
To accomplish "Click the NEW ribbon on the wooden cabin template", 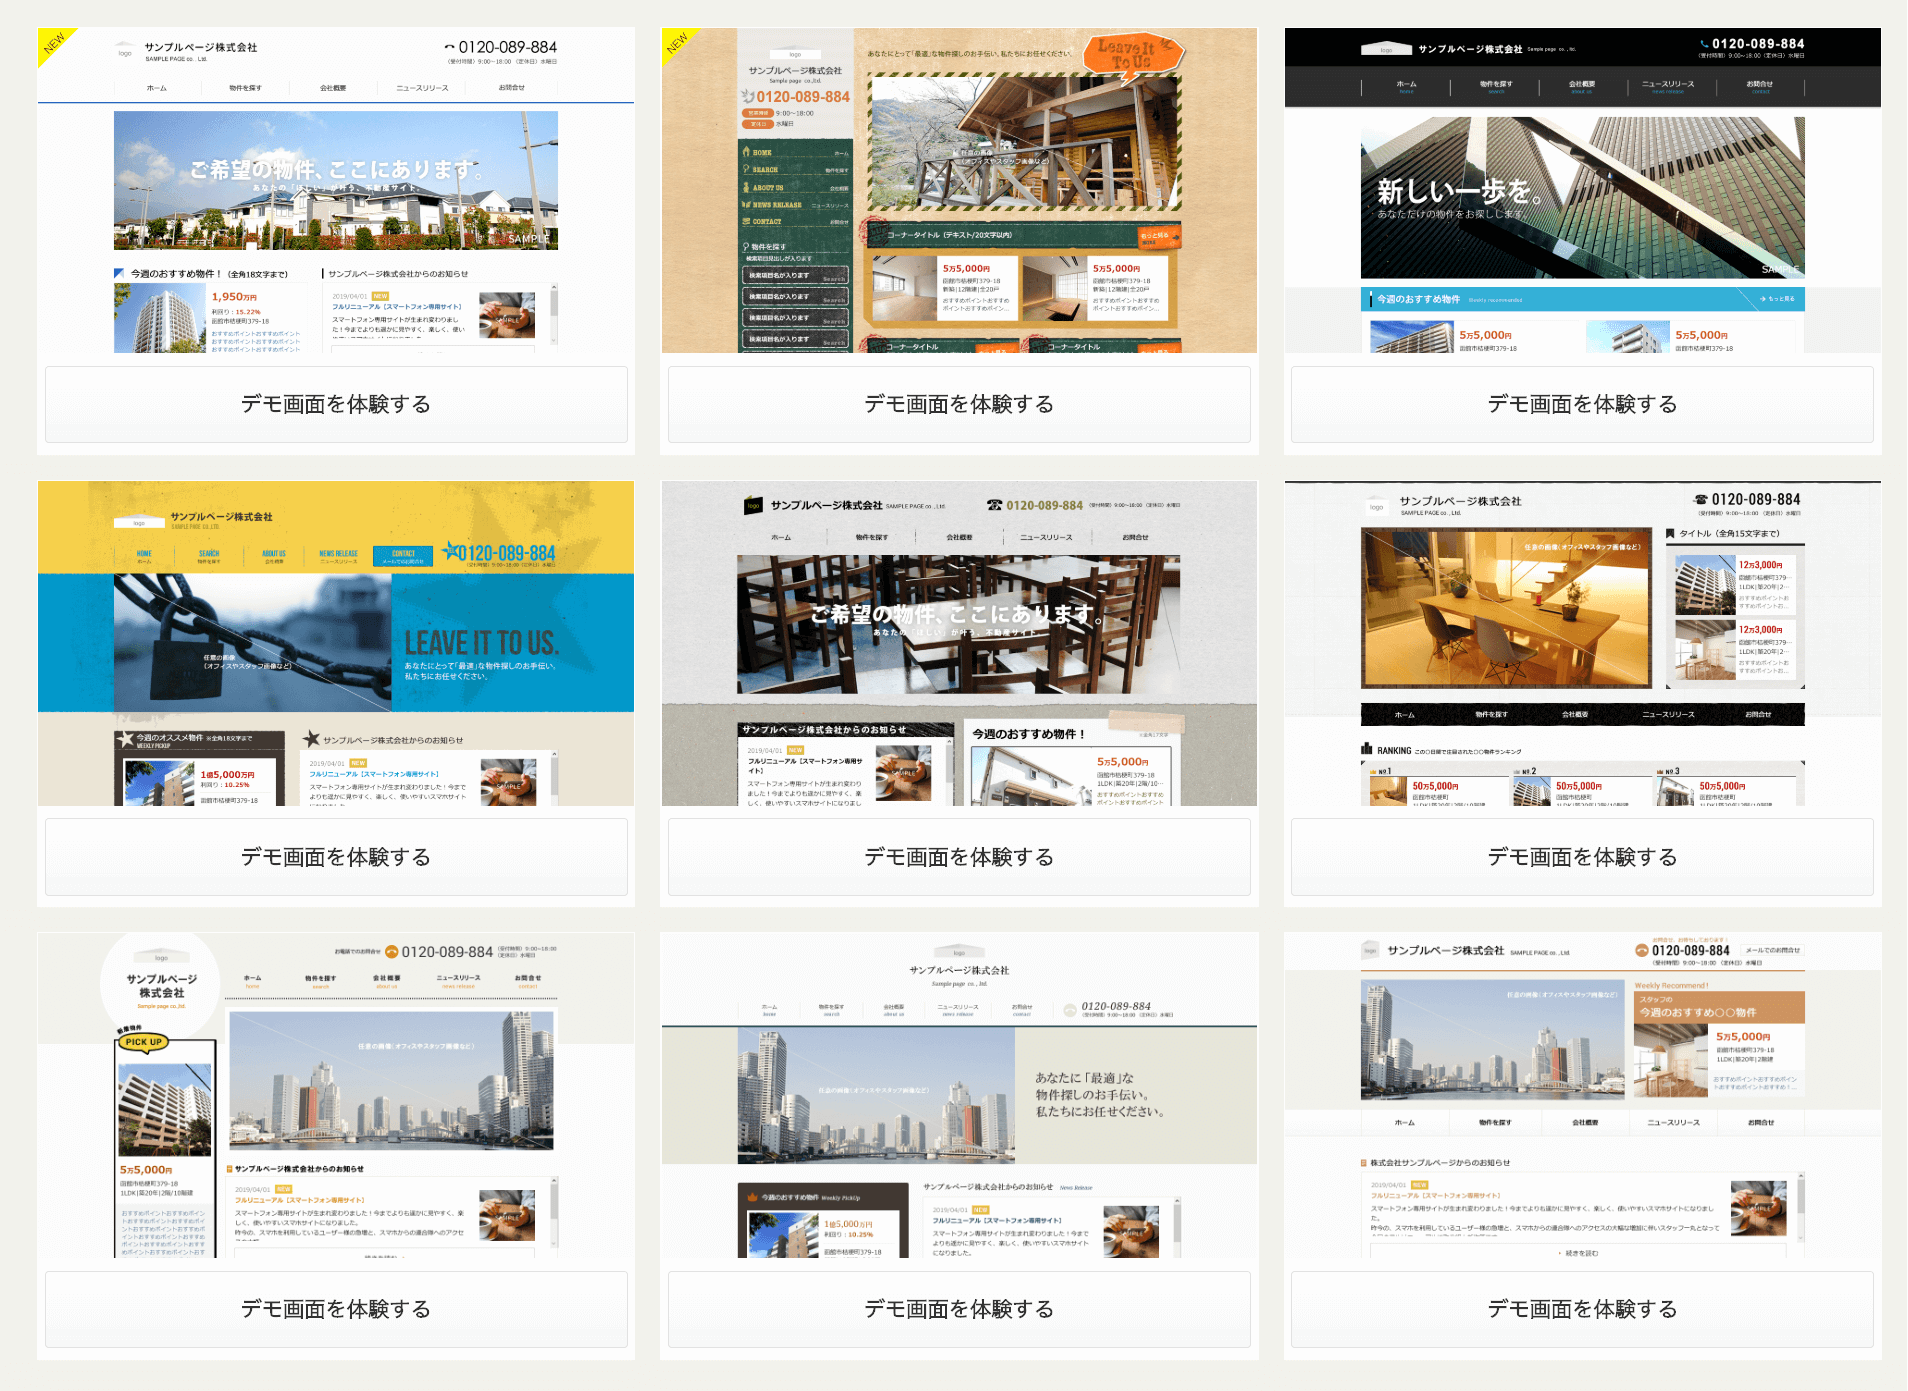I will point(677,43).
